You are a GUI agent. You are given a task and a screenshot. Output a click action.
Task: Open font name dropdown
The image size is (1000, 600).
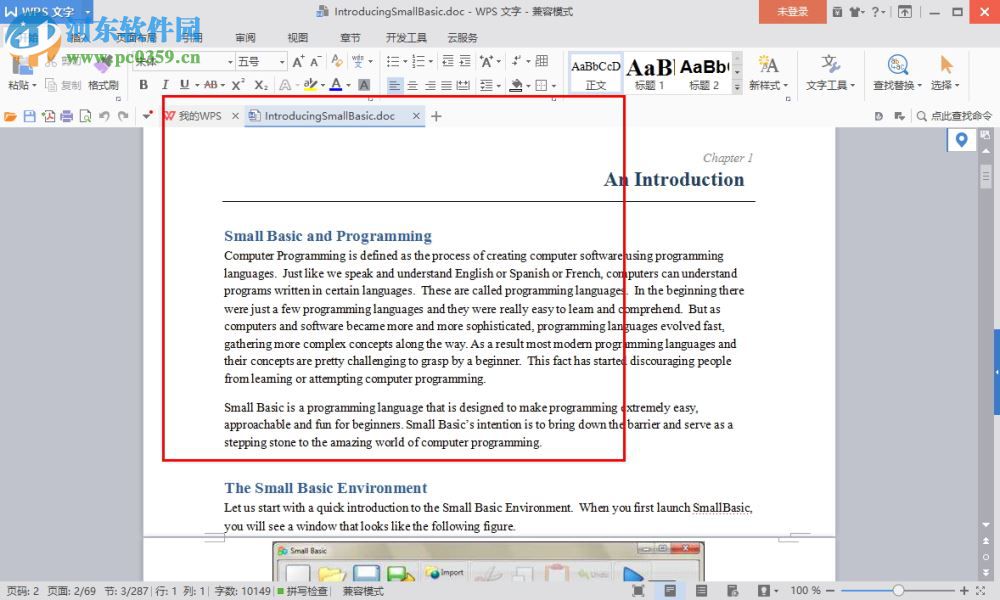point(230,62)
